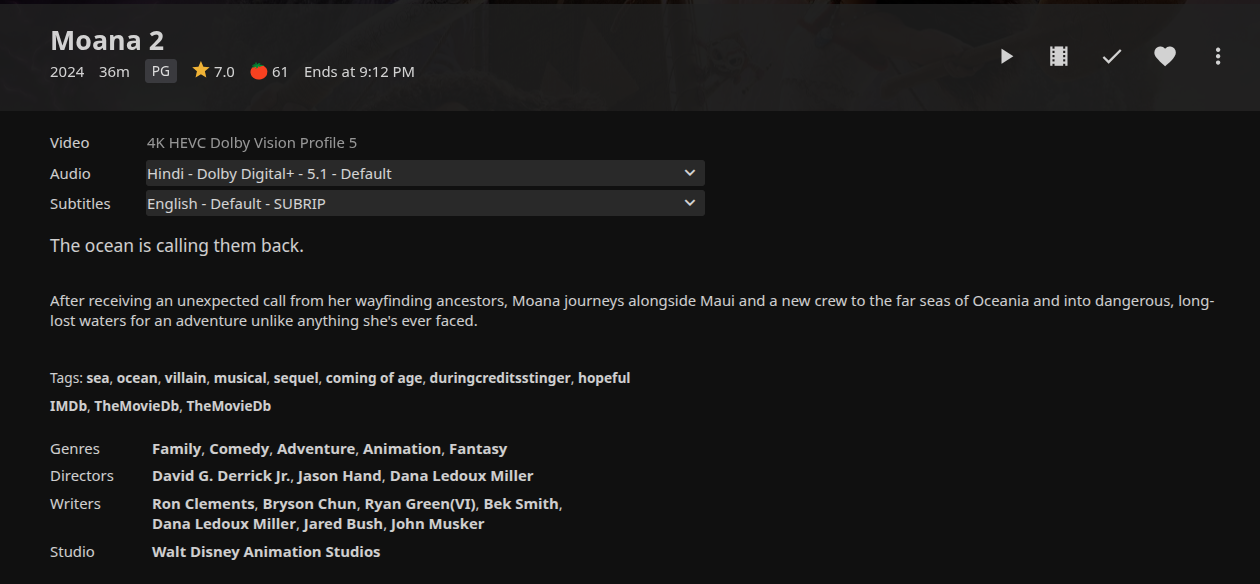
Task: Select the Animation genre
Action: click(x=401, y=449)
